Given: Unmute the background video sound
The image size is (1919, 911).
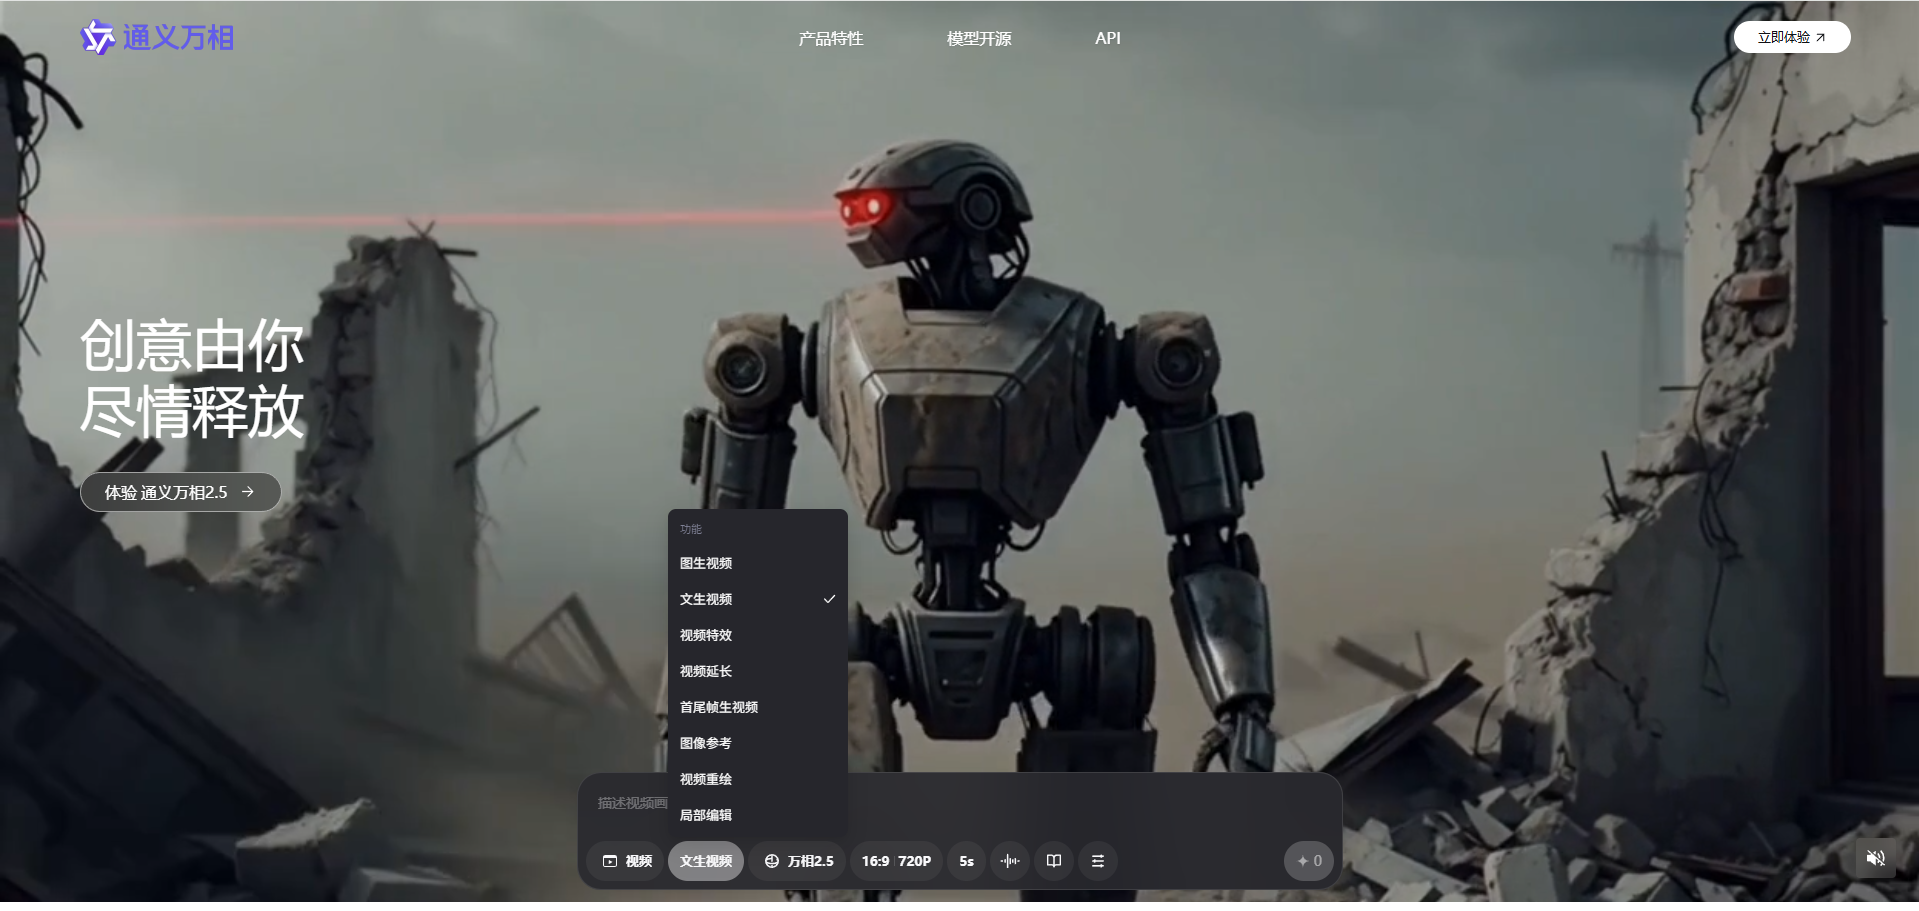Looking at the screenshot, I should (x=1875, y=858).
